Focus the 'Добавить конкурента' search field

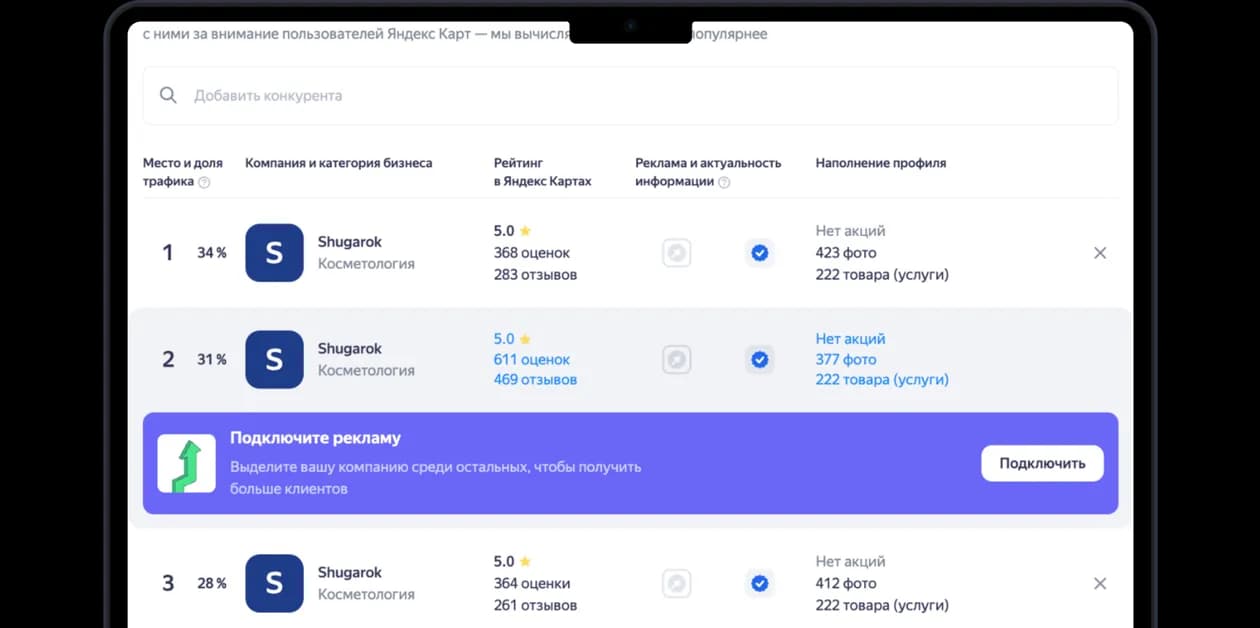pyautogui.click(x=630, y=96)
